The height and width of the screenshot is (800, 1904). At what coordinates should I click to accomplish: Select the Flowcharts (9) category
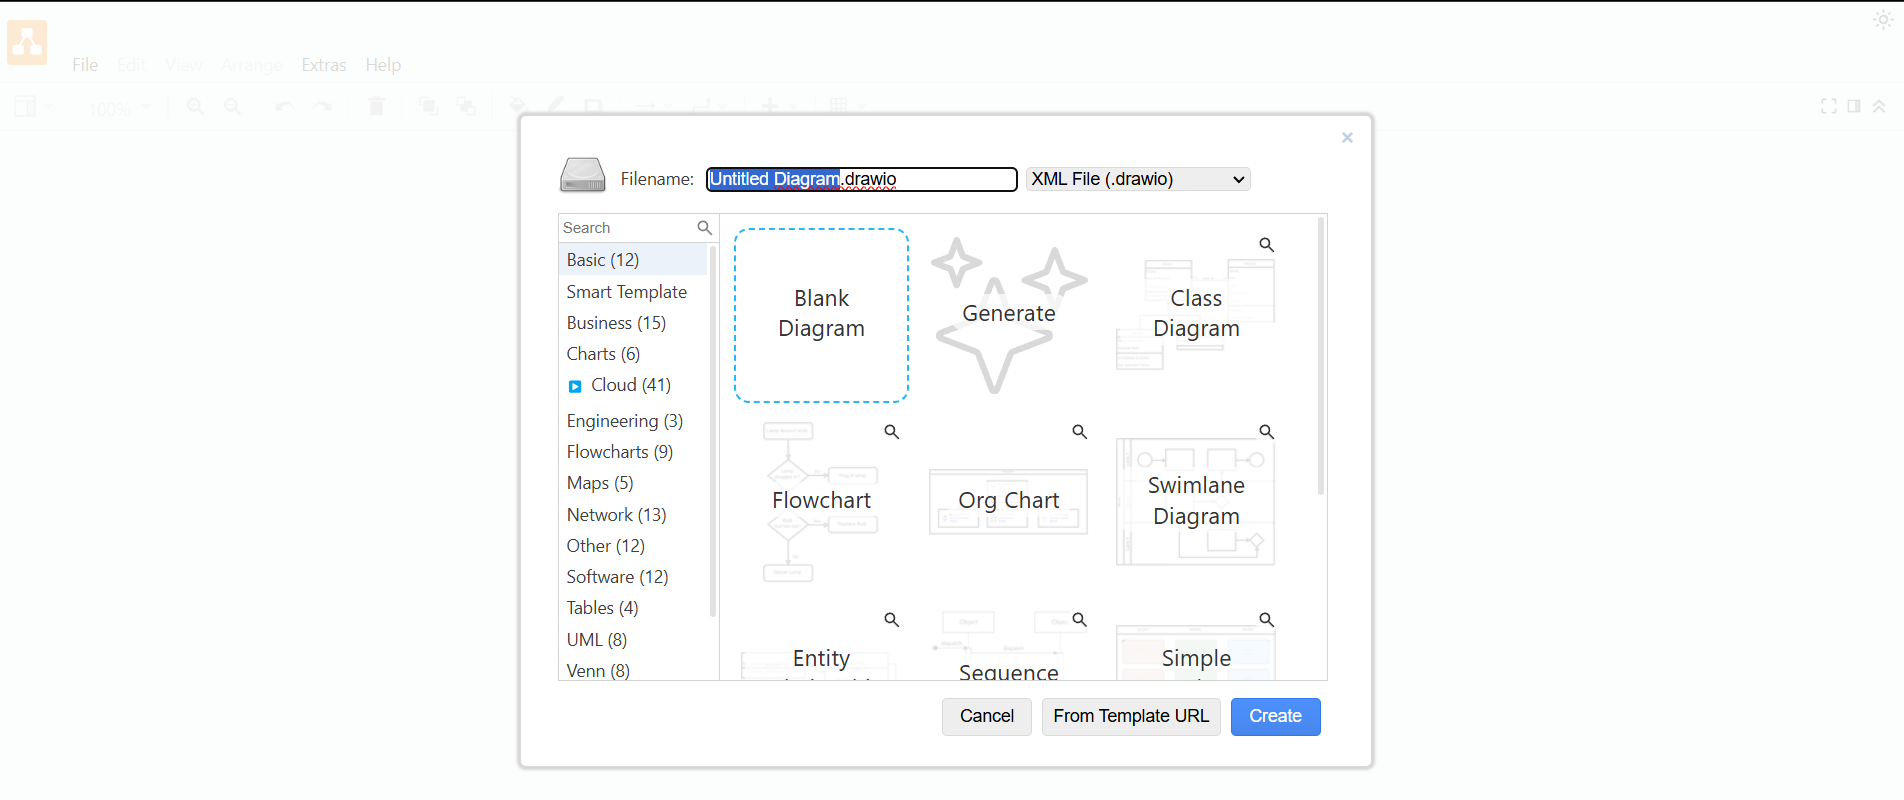633,452
